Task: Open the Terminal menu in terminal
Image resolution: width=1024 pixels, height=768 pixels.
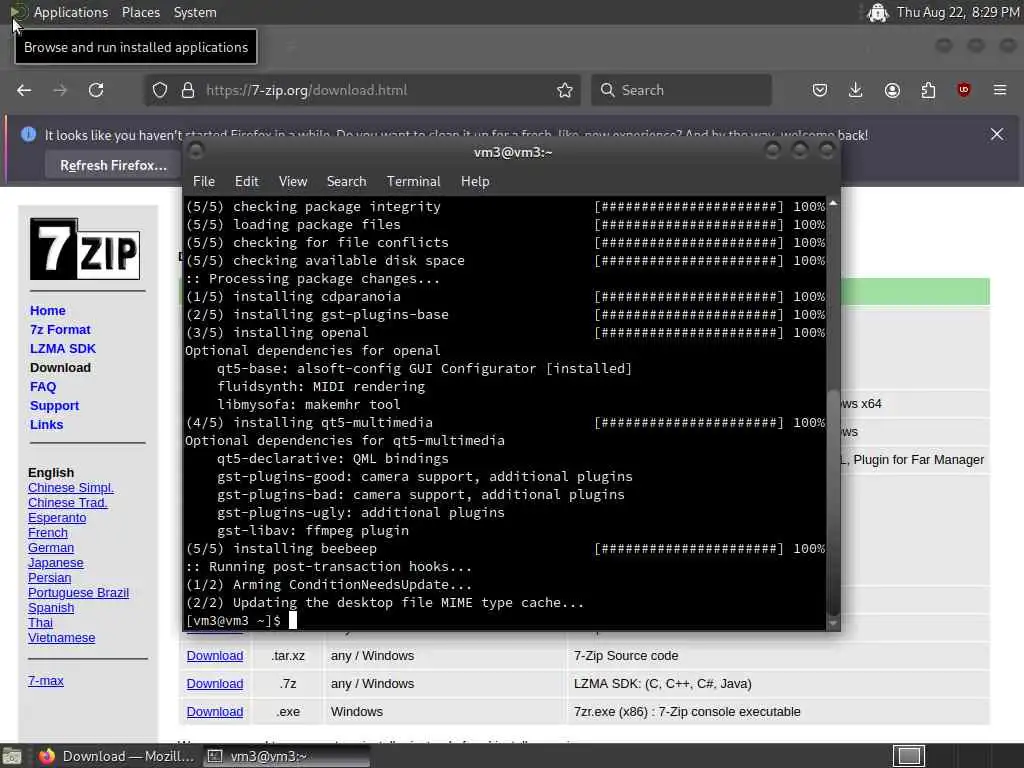Action: (413, 181)
